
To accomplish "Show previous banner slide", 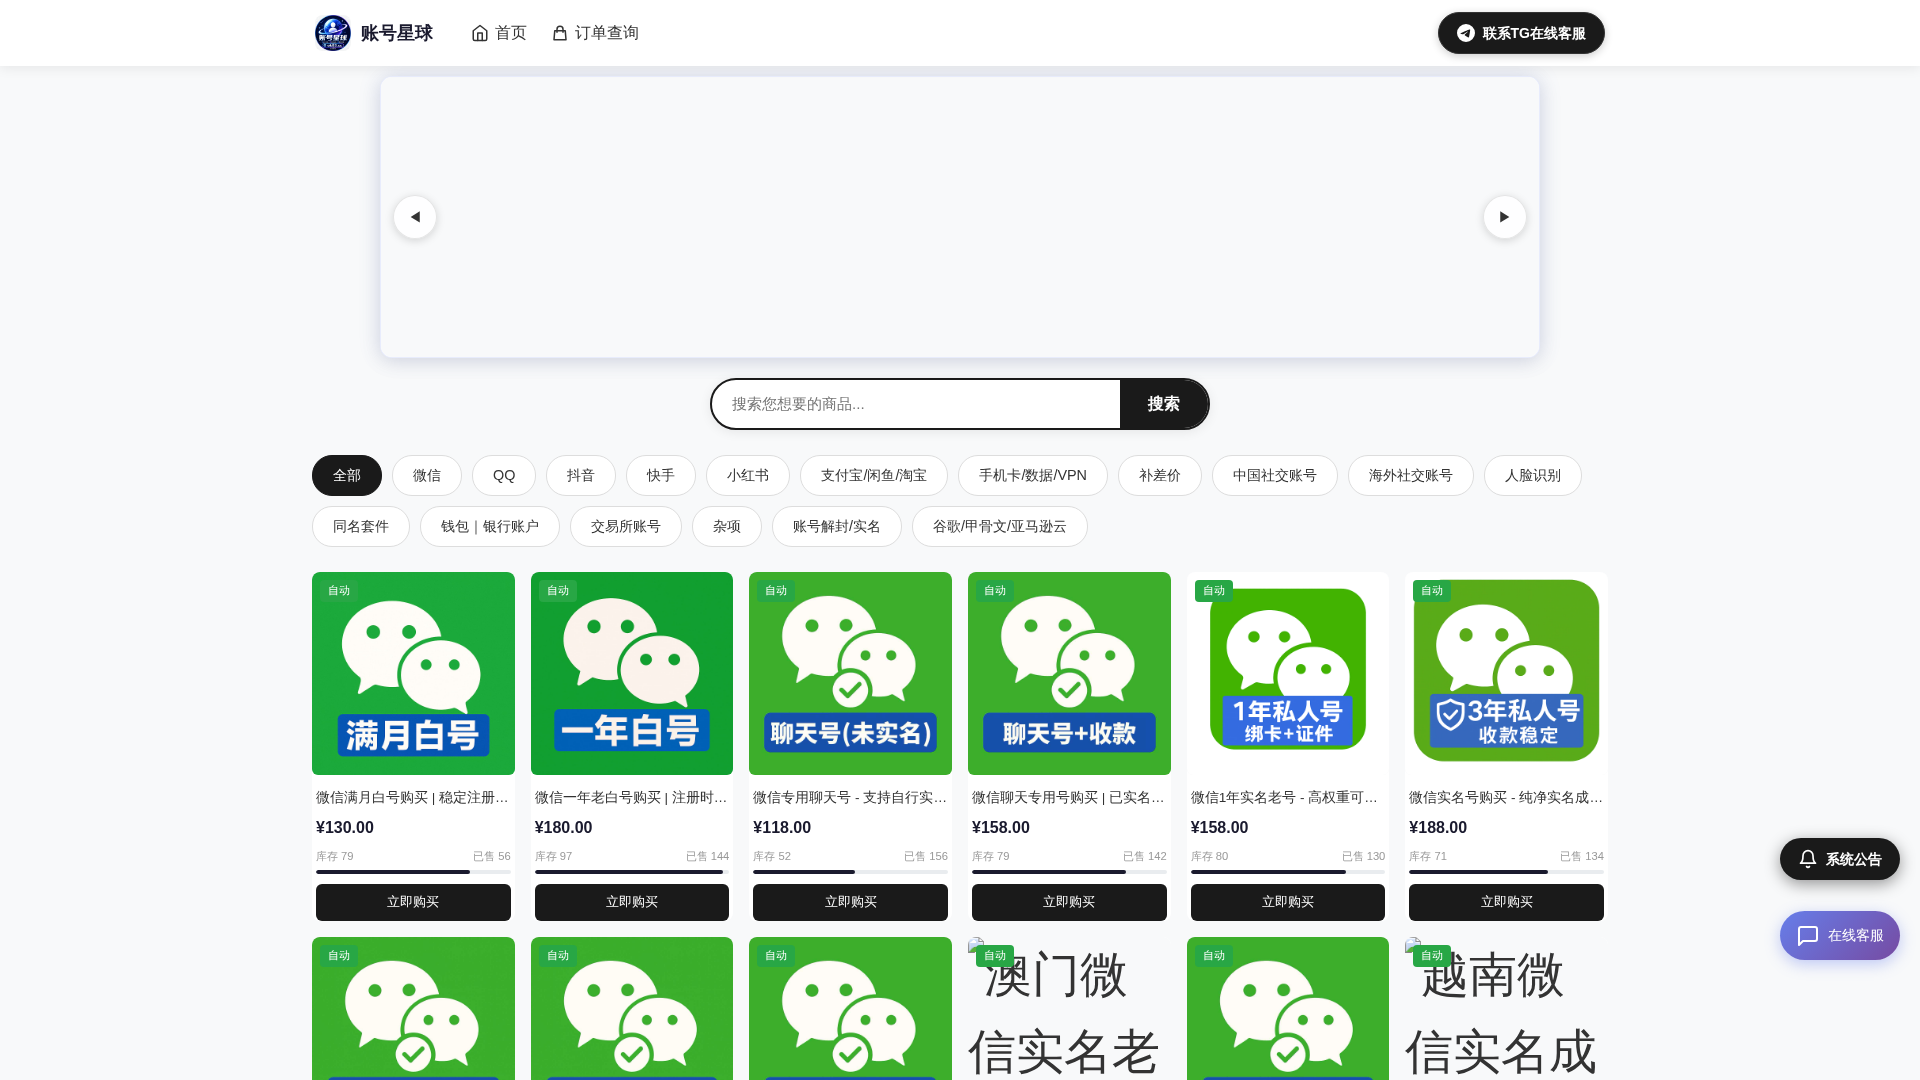I will pyautogui.click(x=415, y=217).
